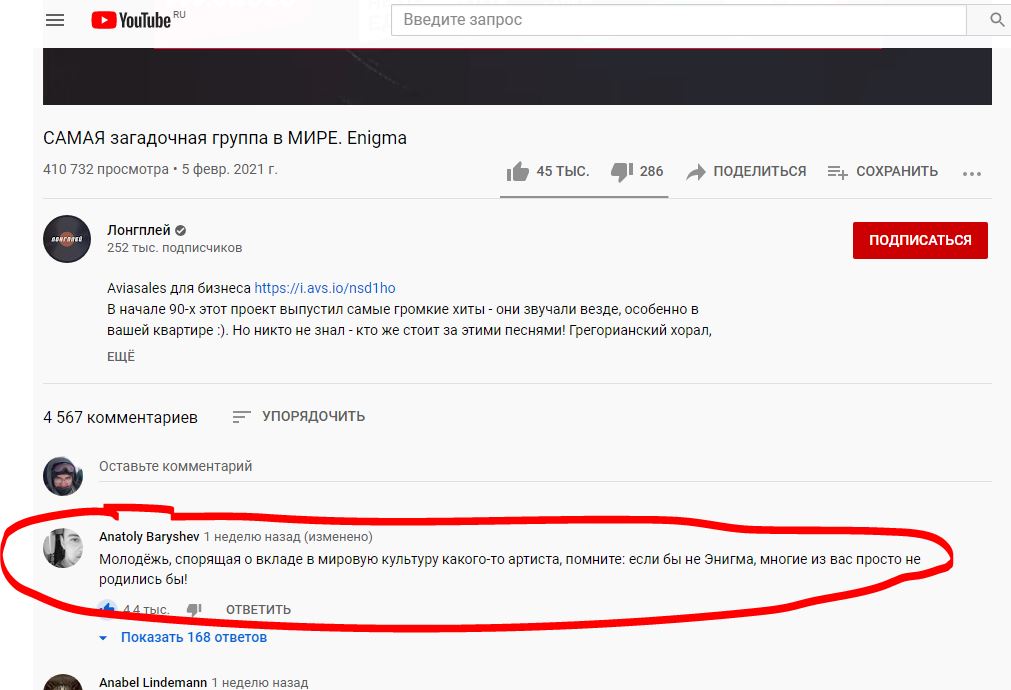Subscribe with the ПОДПИСАТЬСЯ button
1011x690 pixels.
pos(920,240)
